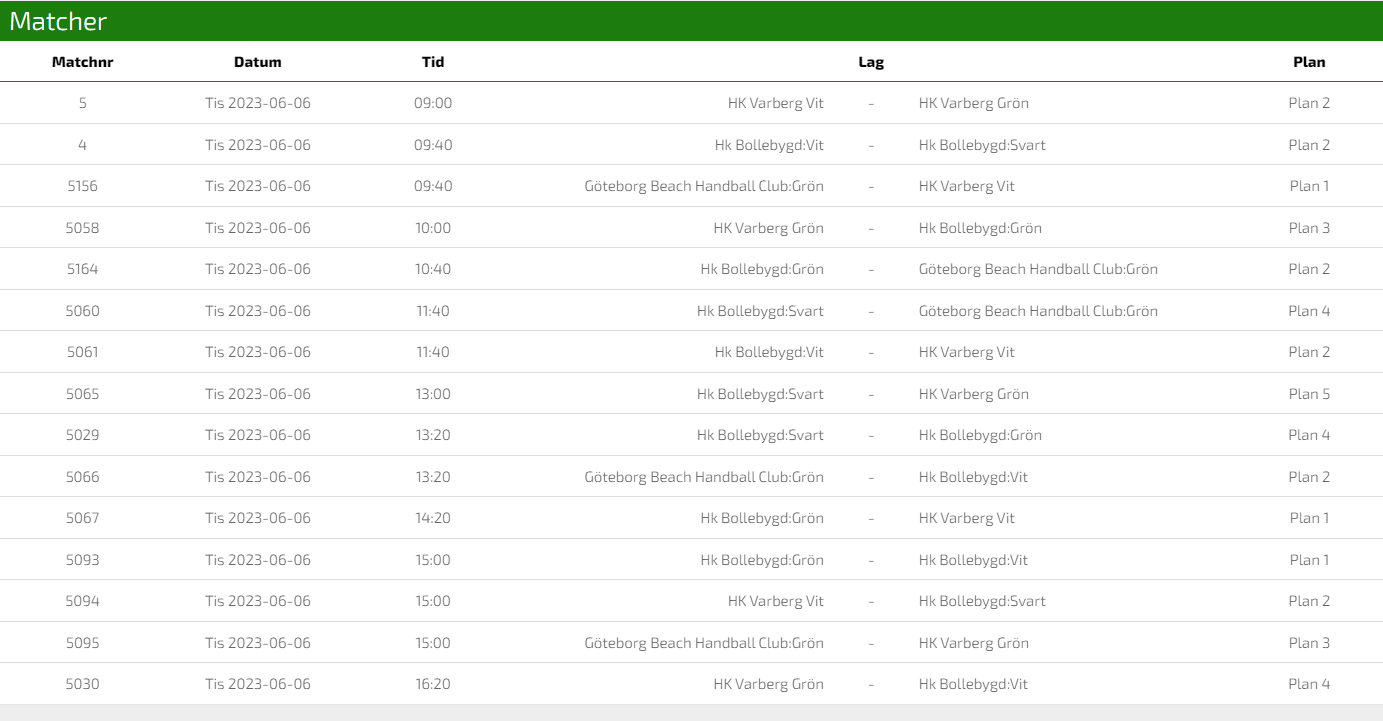The height and width of the screenshot is (721, 1383).
Task: Open match number 5058
Action: [x=82, y=228]
